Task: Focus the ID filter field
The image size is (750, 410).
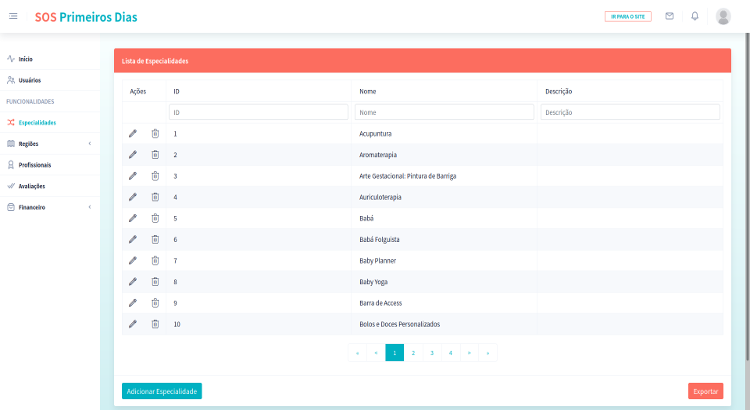Action: tap(258, 112)
